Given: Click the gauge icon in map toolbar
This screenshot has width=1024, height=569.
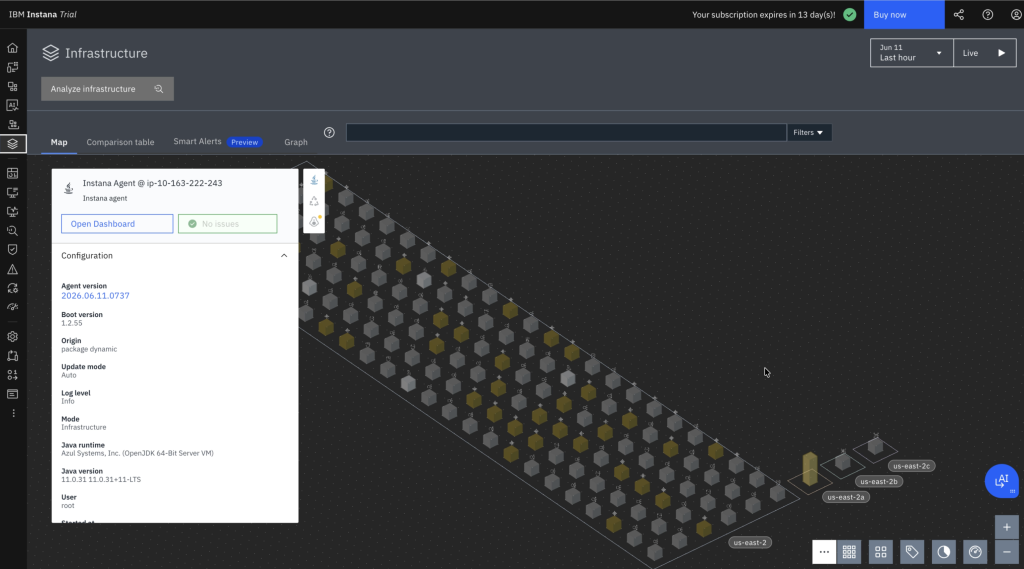Looking at the screenshot, I should pos(975,552).
